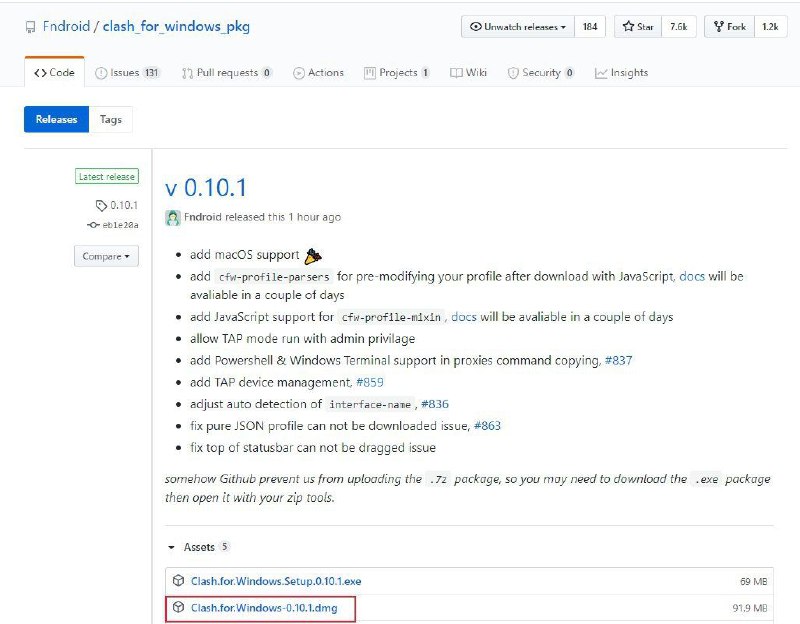Screen dimensions: 800x624
Task: Click the repository book icon beside Fndroid
Action: (x=31, y=27)
